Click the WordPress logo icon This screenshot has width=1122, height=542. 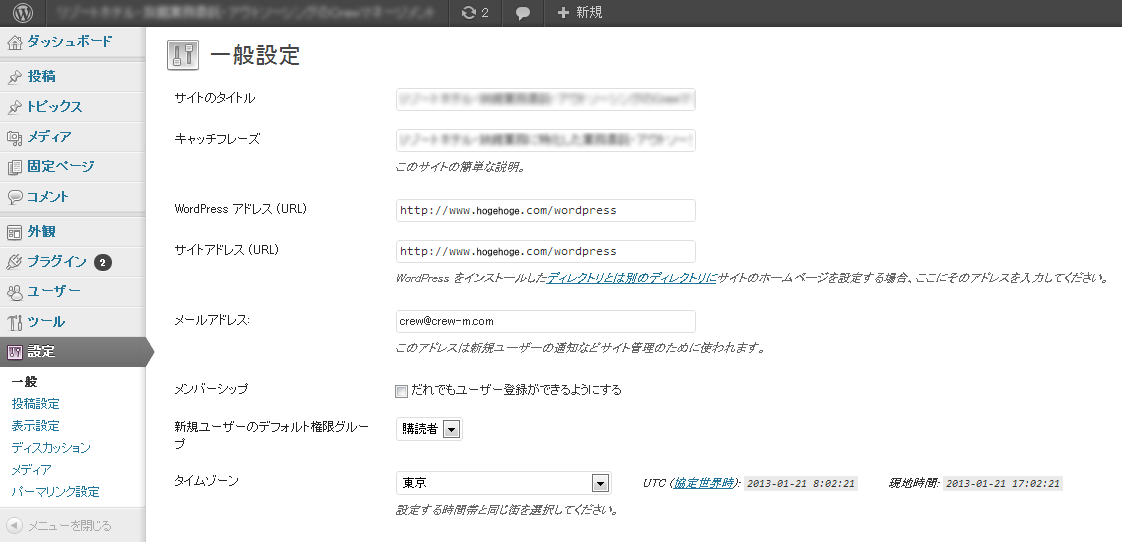click(x=22, y=13)
